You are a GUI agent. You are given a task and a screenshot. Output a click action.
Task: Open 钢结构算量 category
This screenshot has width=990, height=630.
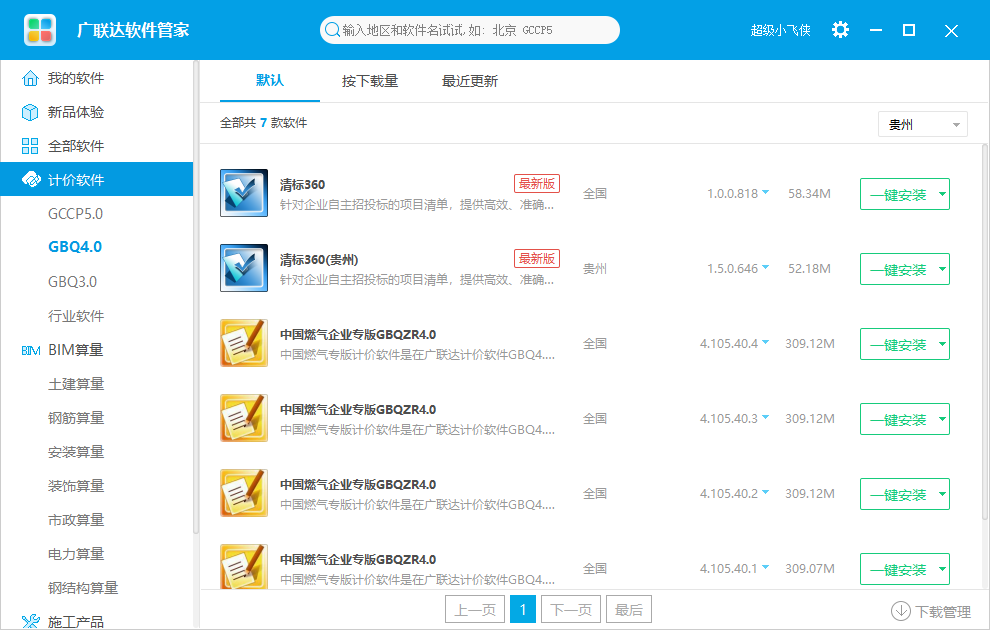[83, 588]
